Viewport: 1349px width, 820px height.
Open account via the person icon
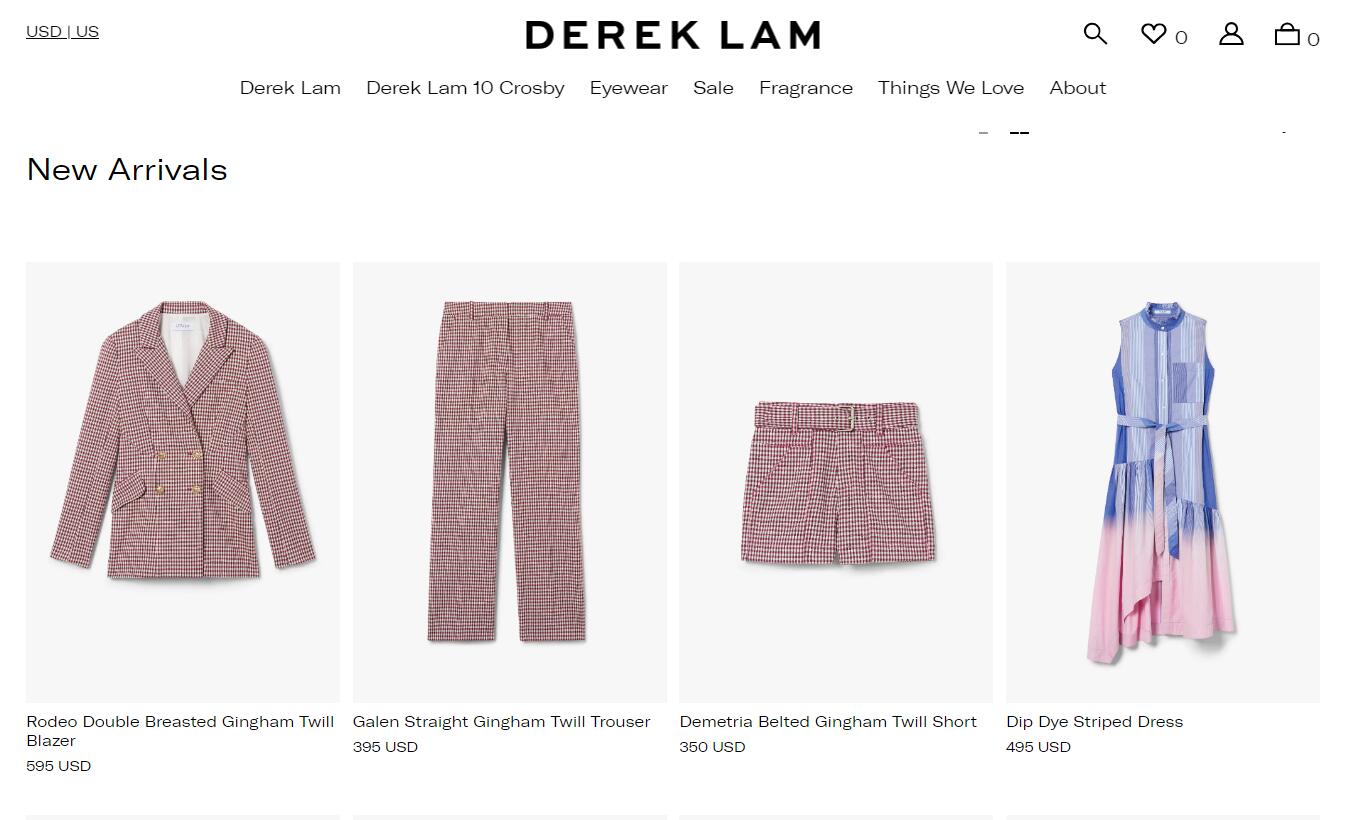click(1231, 34)
